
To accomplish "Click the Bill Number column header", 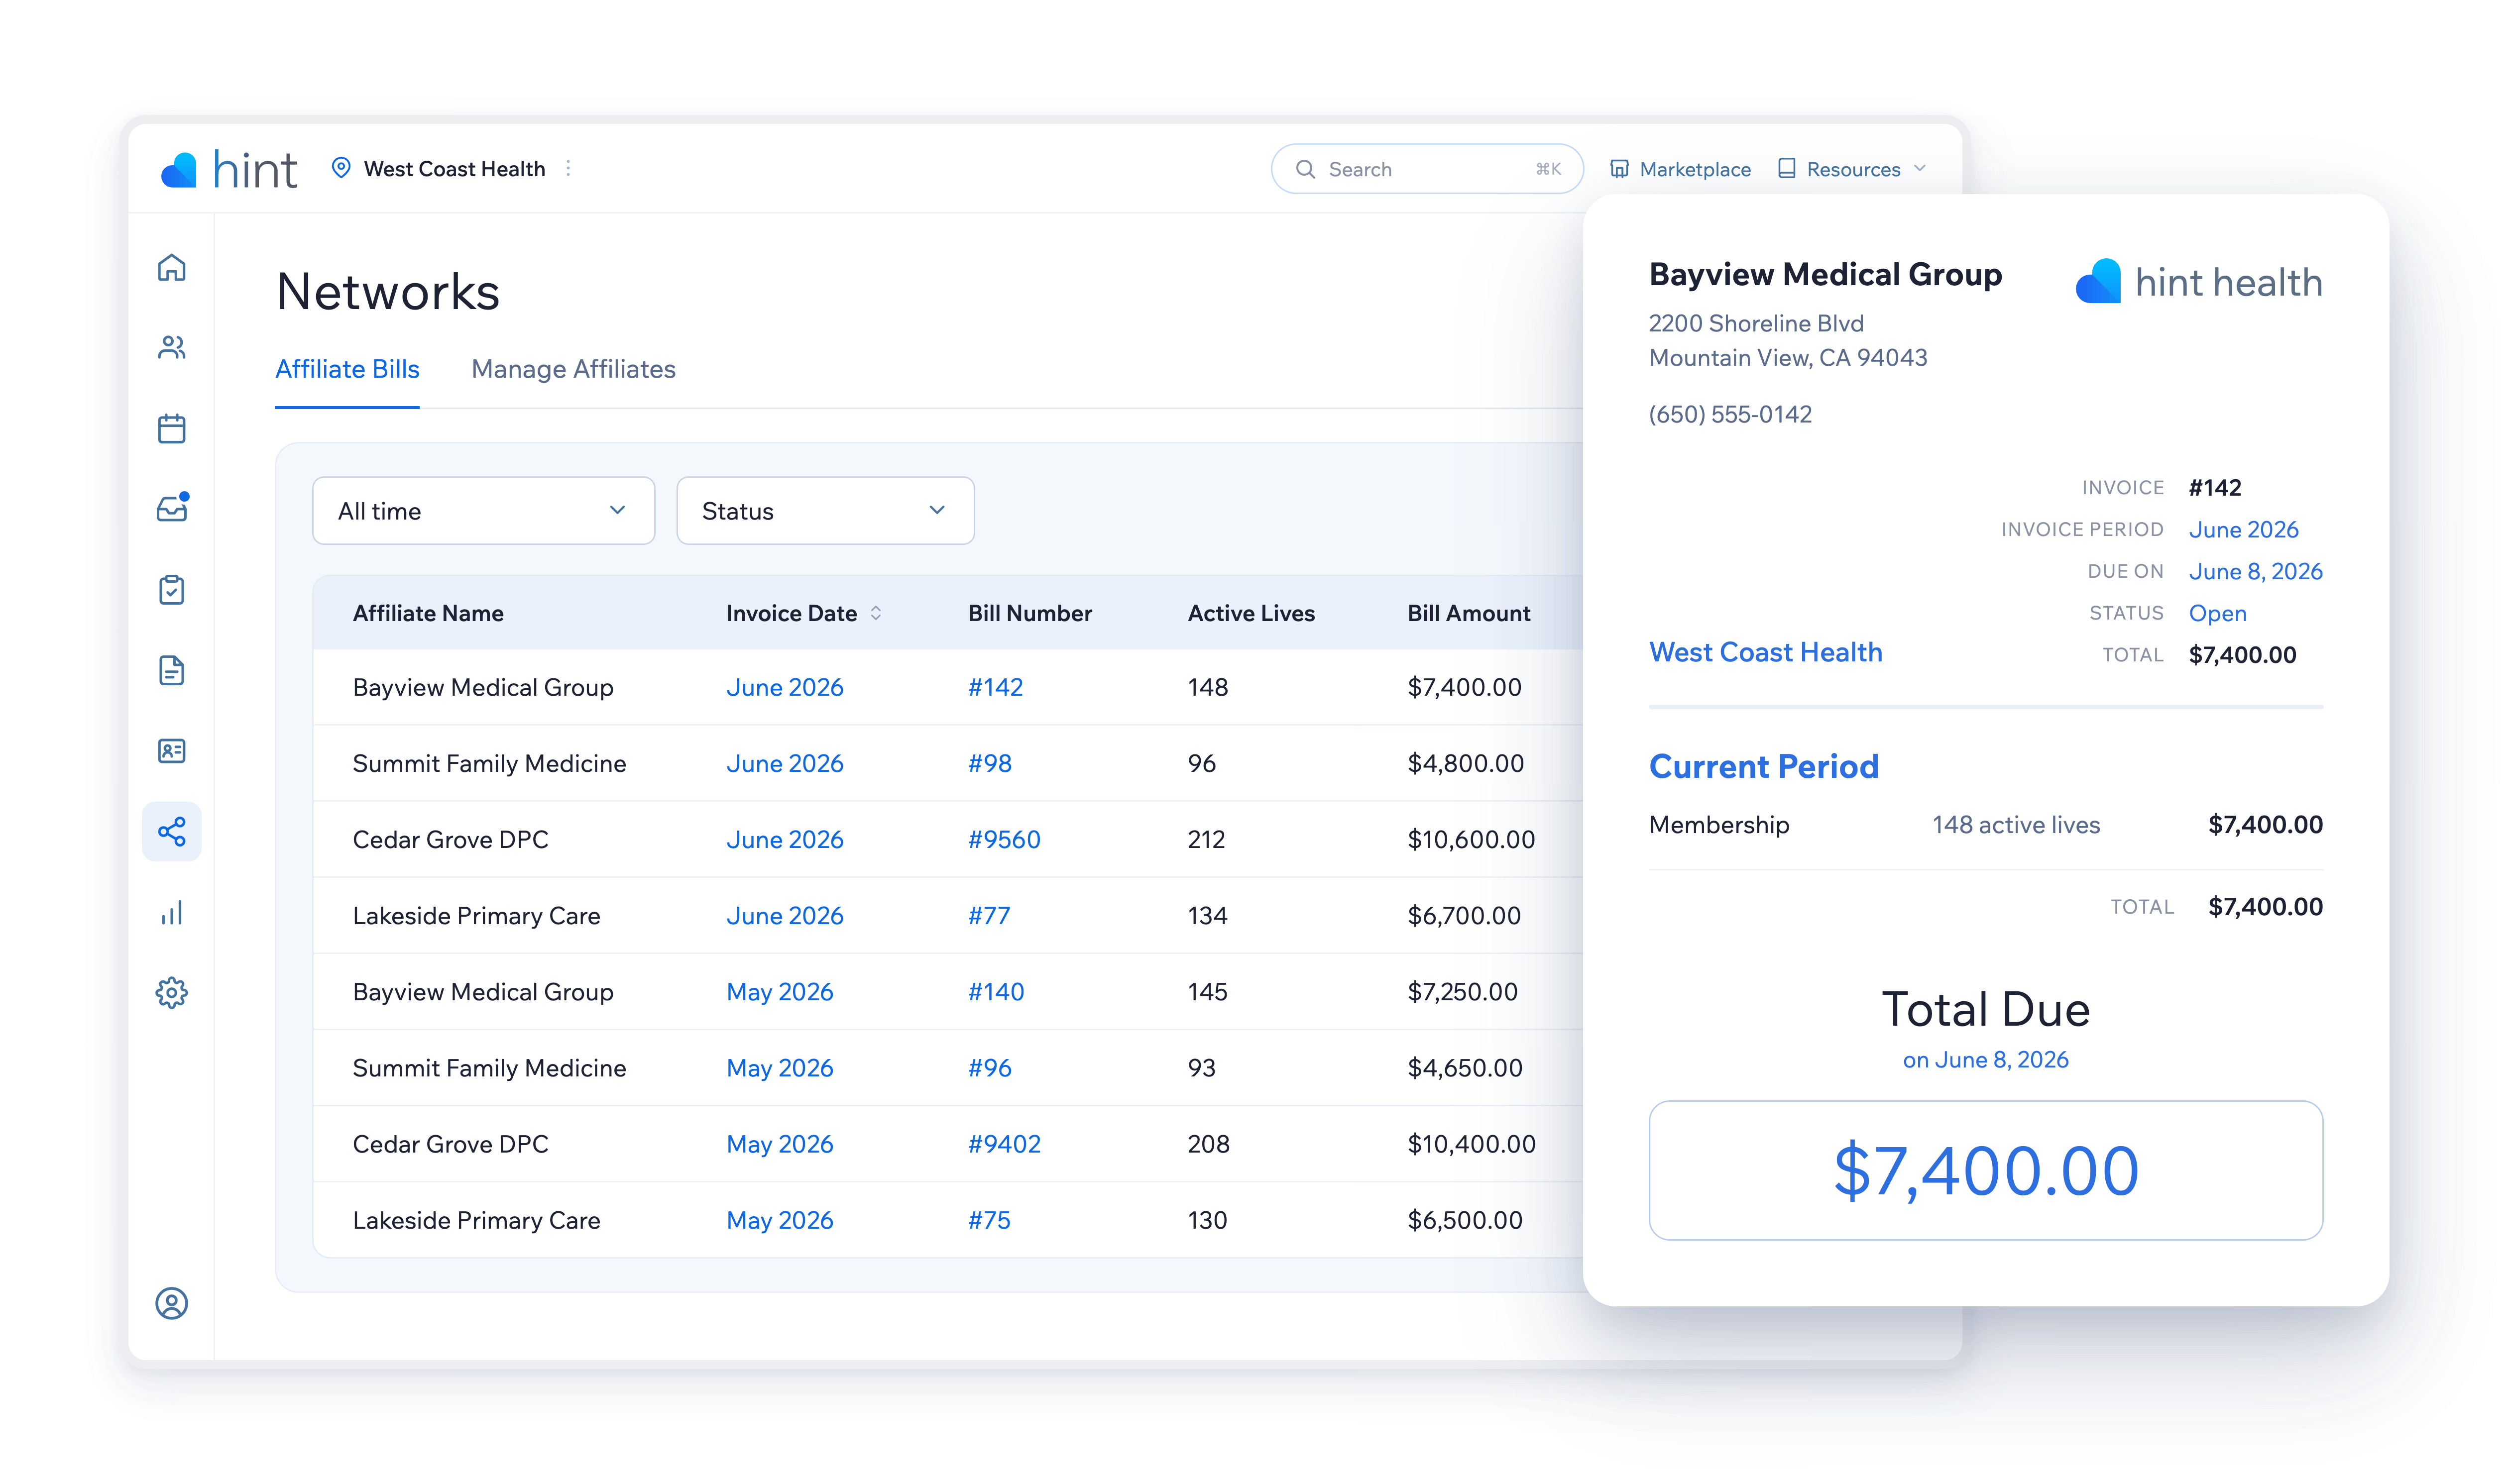I will point(1029,613).
